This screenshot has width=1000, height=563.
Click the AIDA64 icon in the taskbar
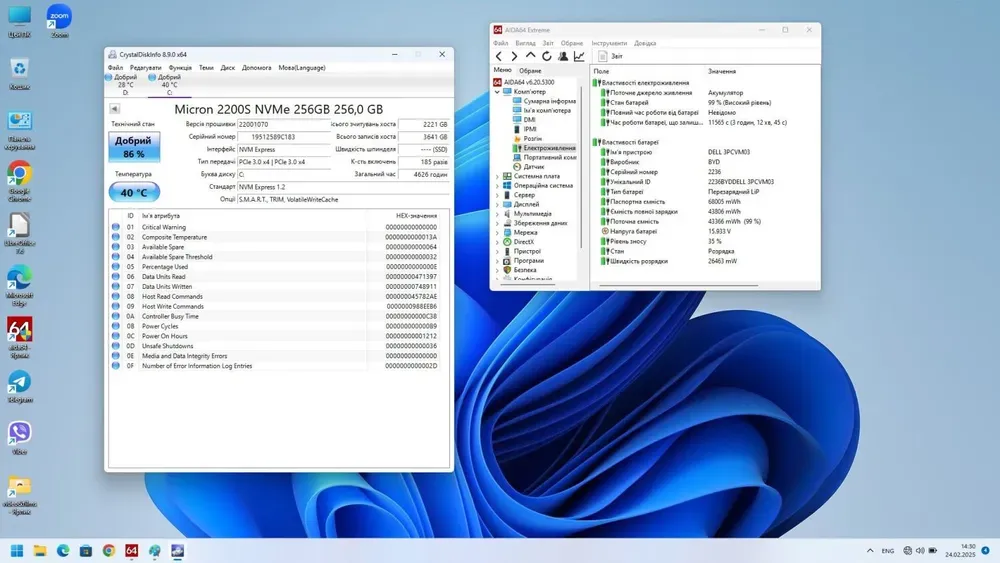click(132, 550)
